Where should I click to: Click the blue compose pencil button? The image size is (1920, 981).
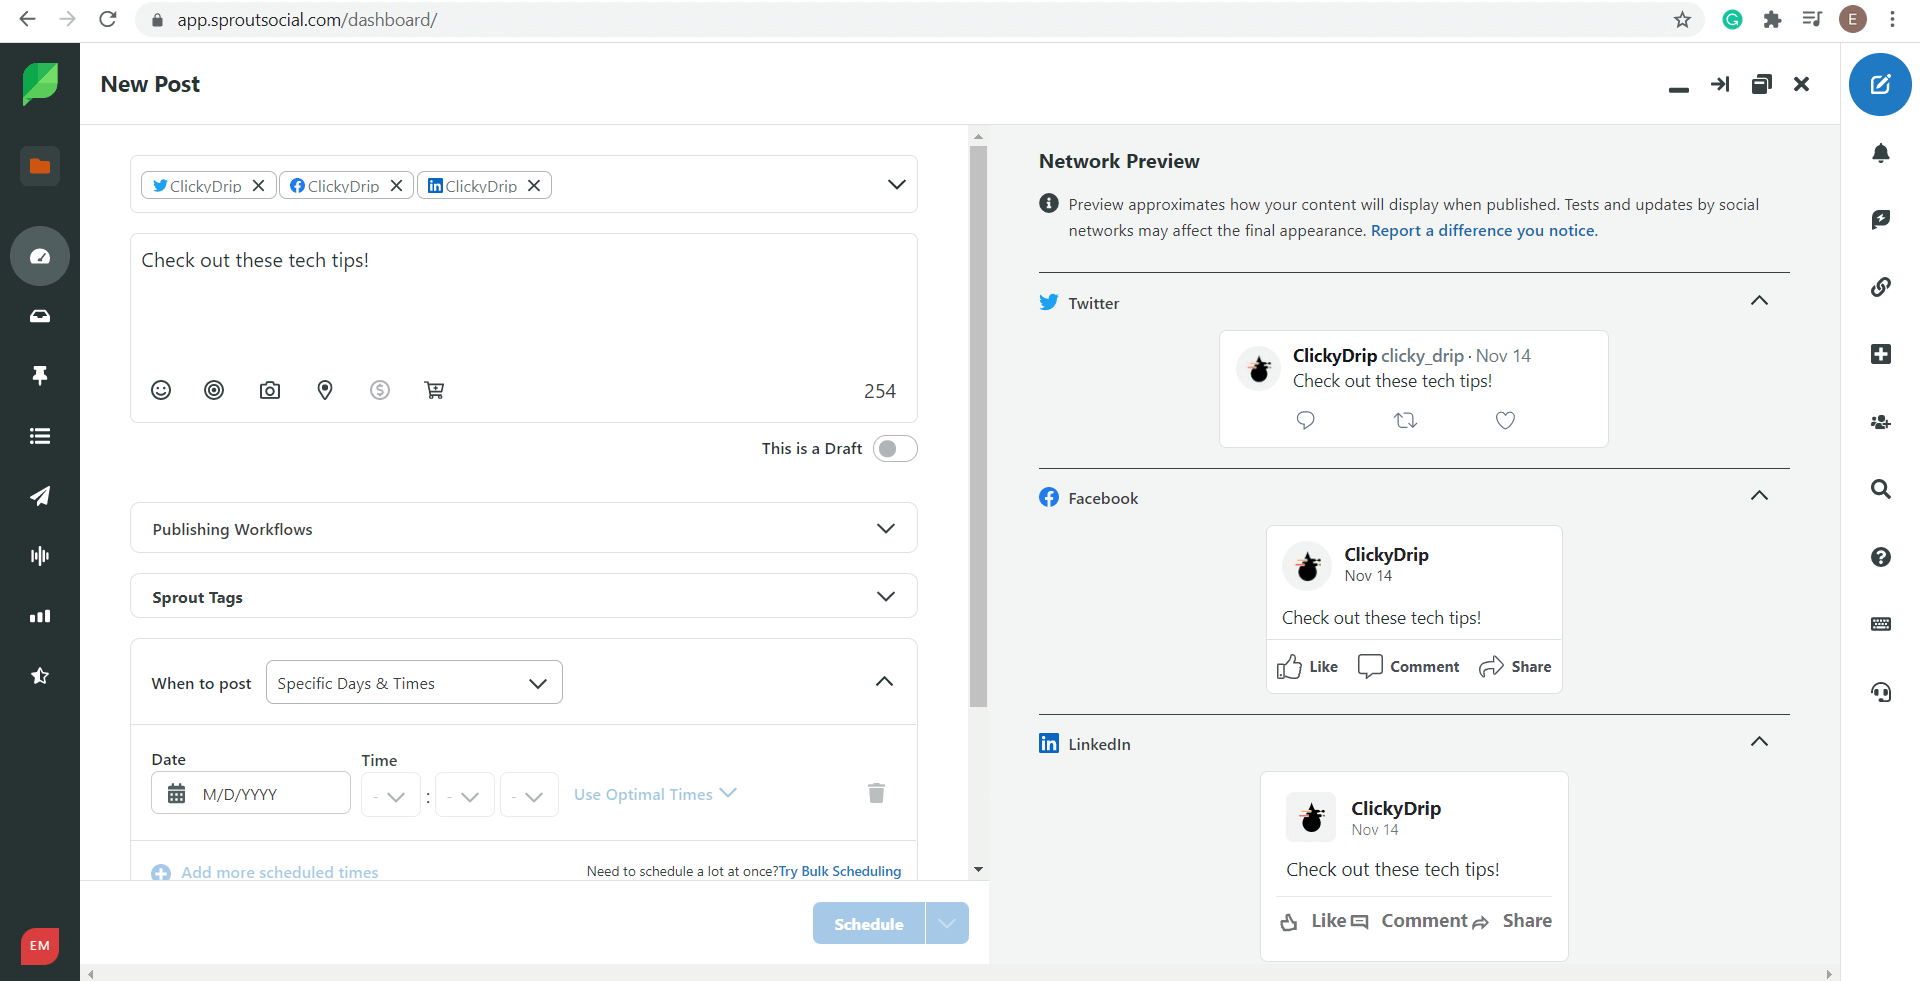(1880, 84)
